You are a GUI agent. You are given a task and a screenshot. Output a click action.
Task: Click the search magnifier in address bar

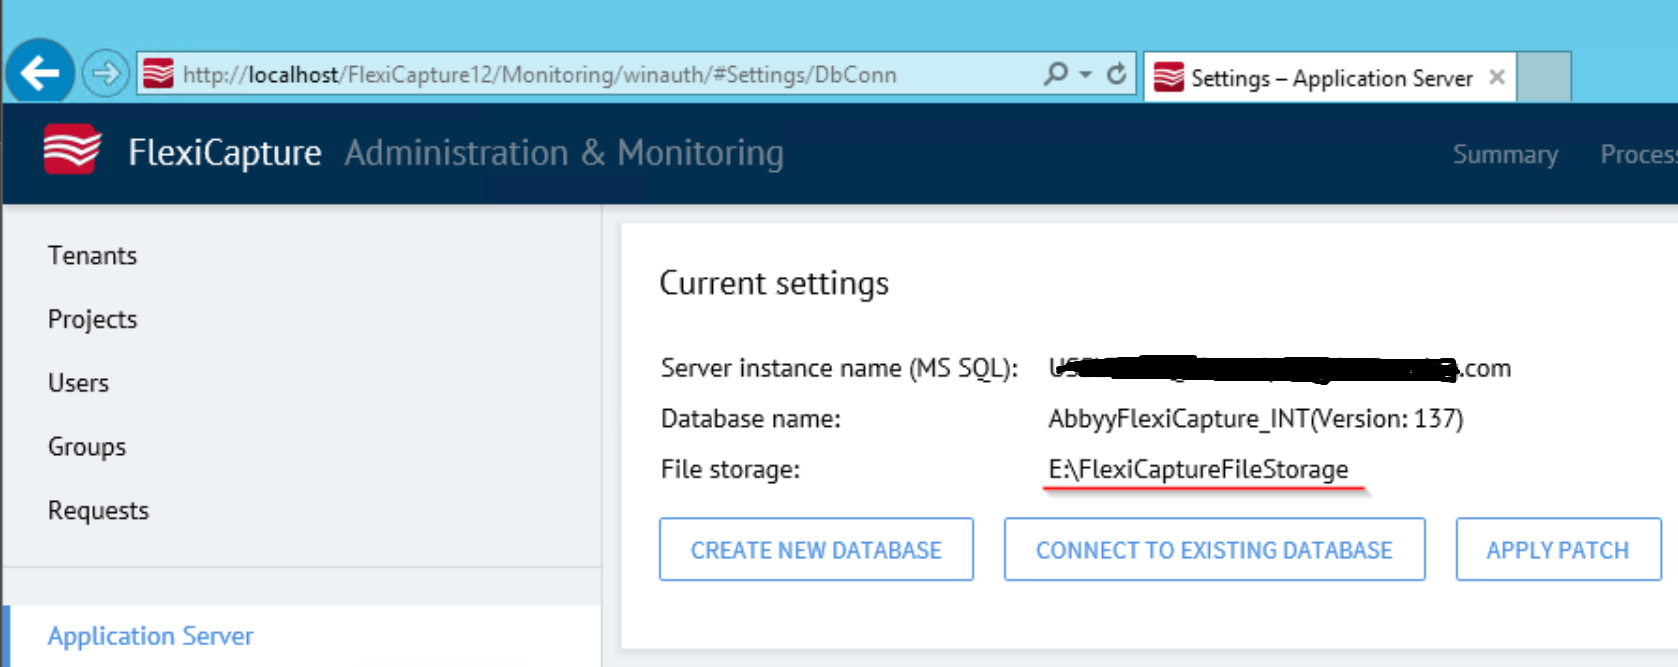pyautogui.click(x=1055, y=74)
